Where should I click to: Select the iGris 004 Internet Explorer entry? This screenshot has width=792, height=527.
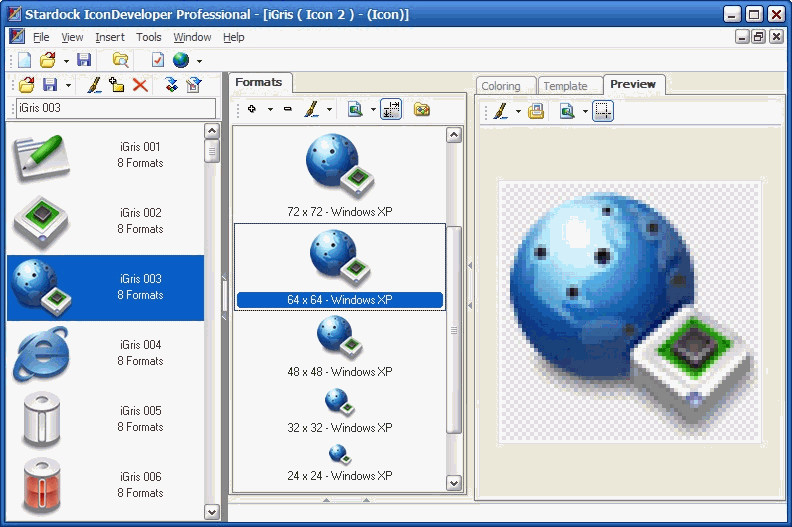click(106, 353)
